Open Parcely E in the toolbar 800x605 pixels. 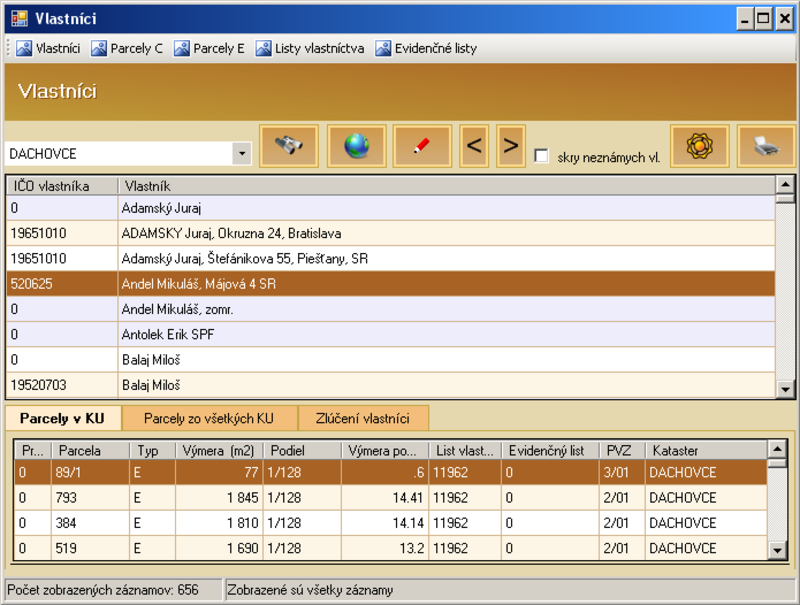coord(209,48)
